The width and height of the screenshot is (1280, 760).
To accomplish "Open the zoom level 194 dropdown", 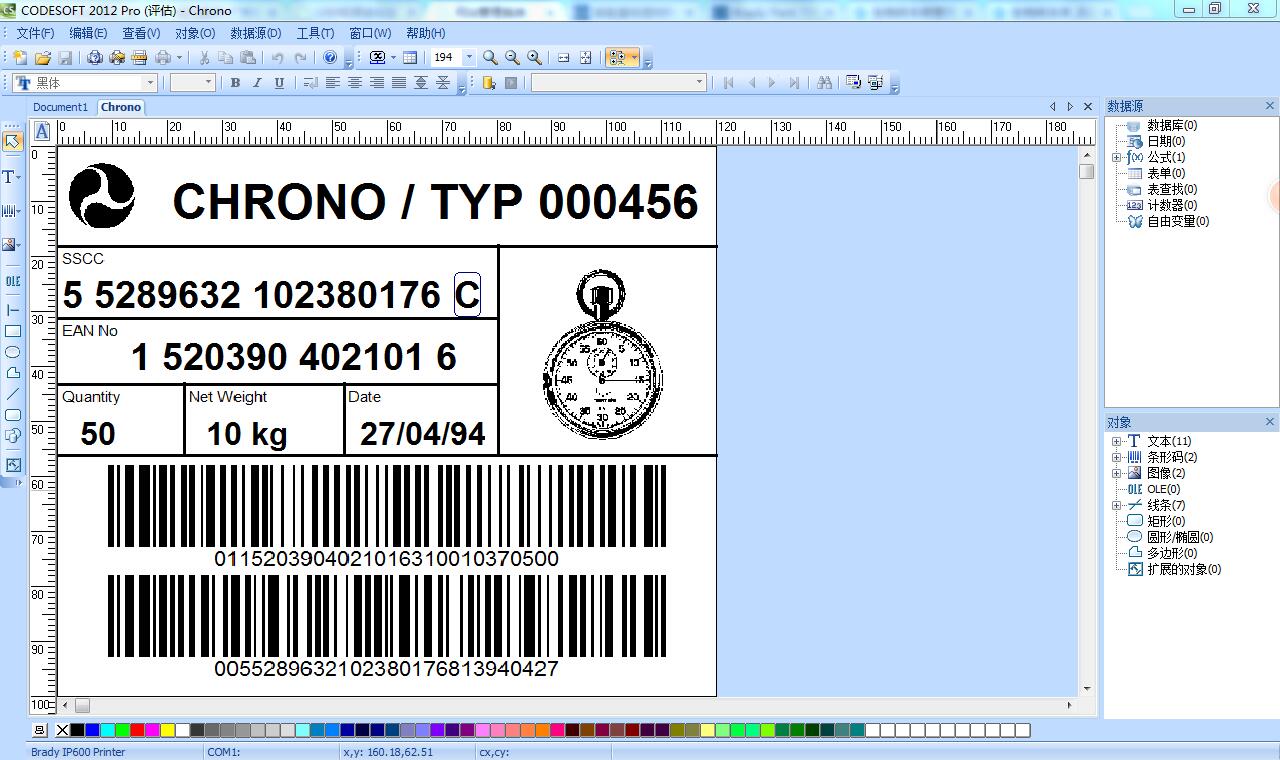I will click(469, 58).
